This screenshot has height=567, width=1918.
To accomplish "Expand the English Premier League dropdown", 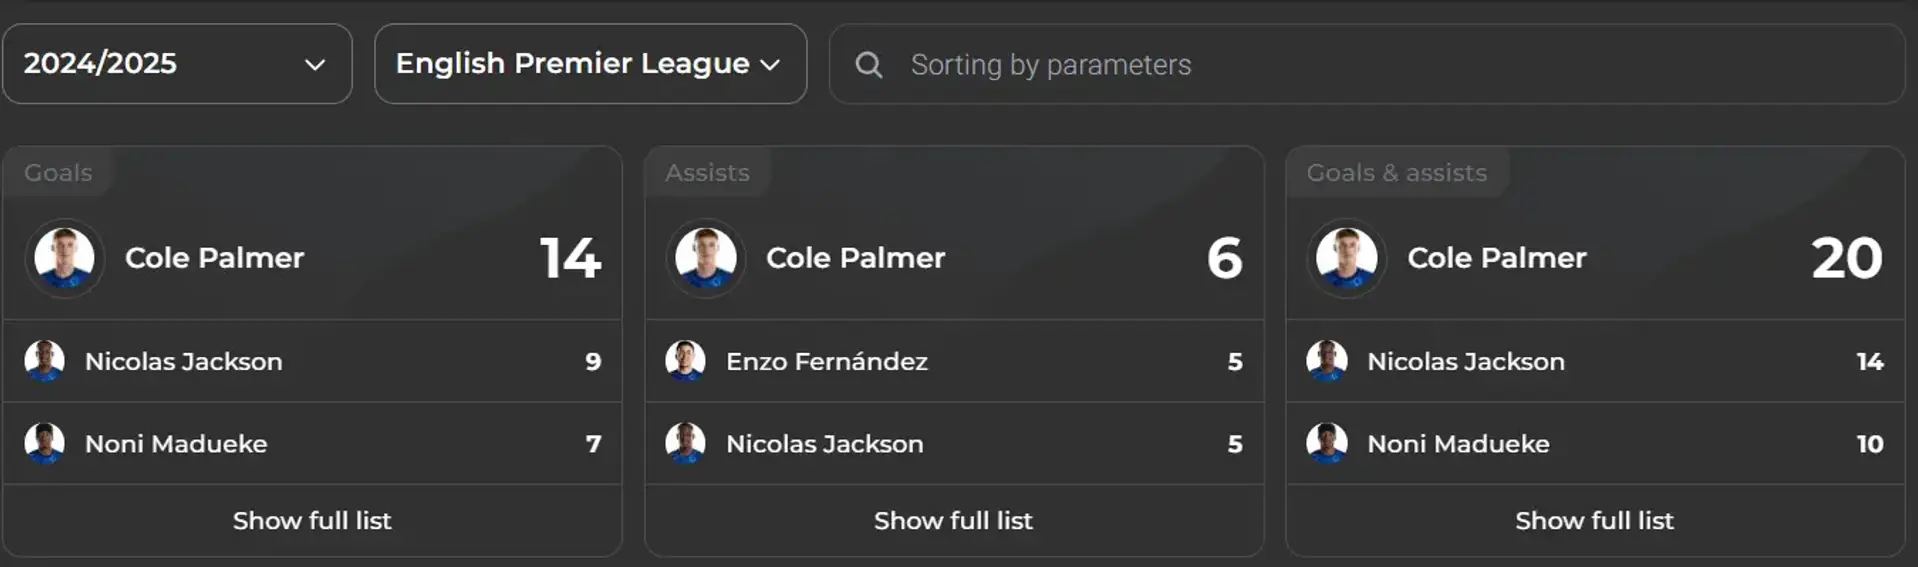I will point(590,64).
